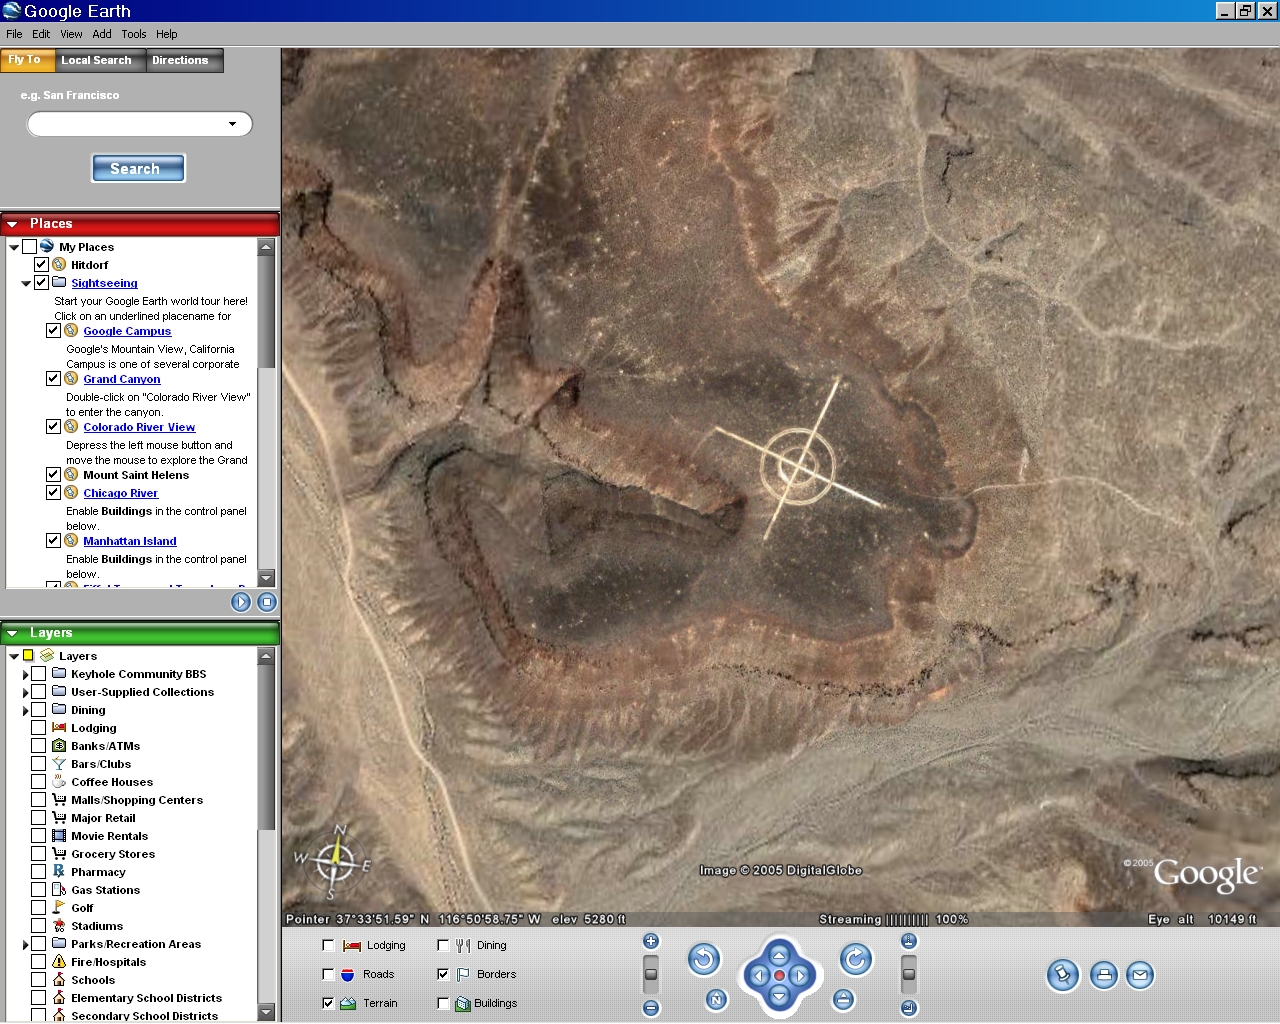Check the Schools layer checkbox
Viewport: 1280px width, 1024px height.
(38, 980)
